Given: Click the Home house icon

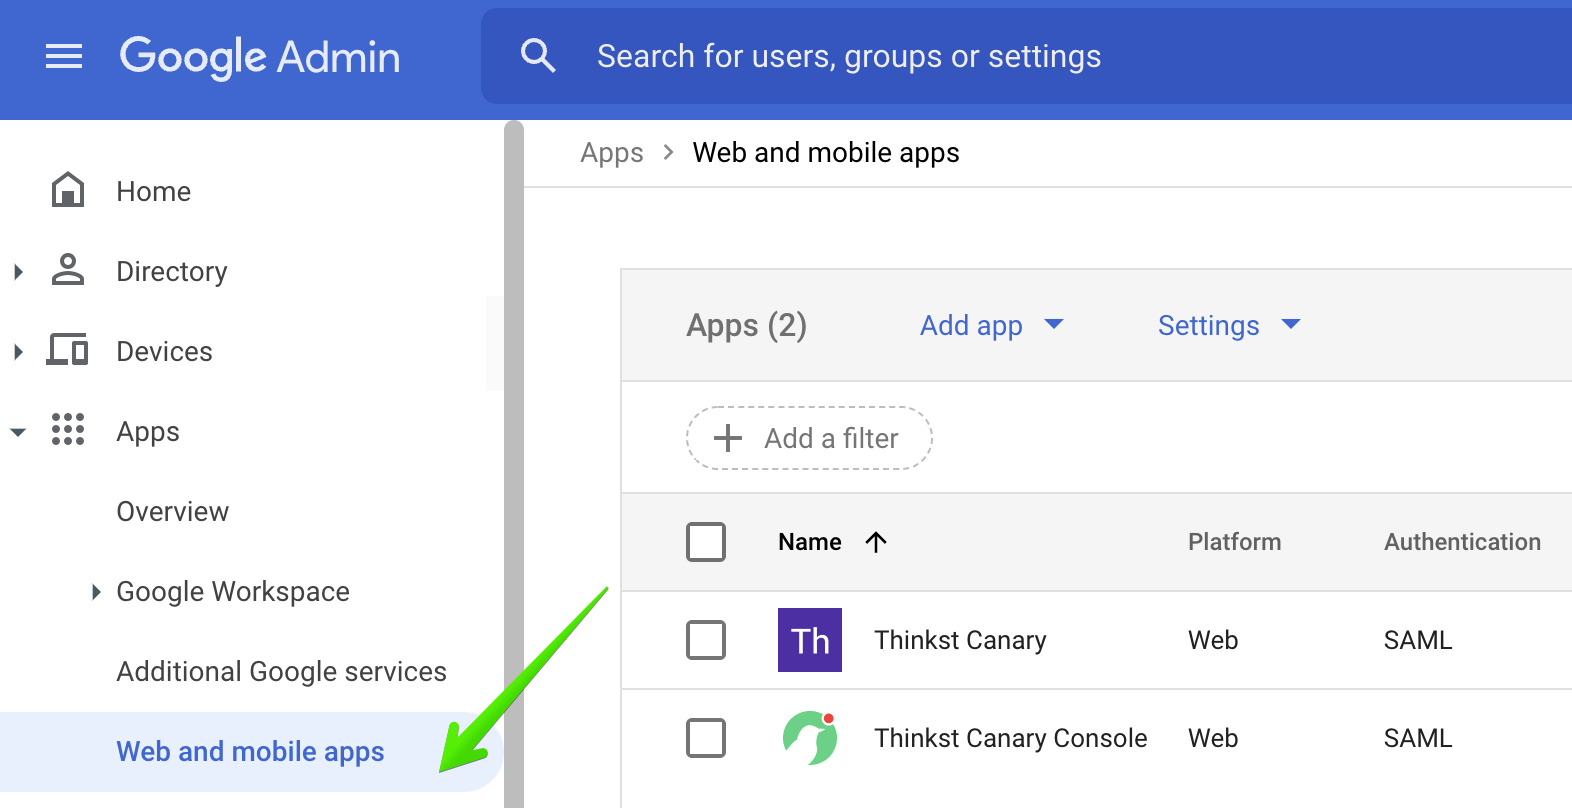Looking at the screenshot, I should [x=68, y=190].
